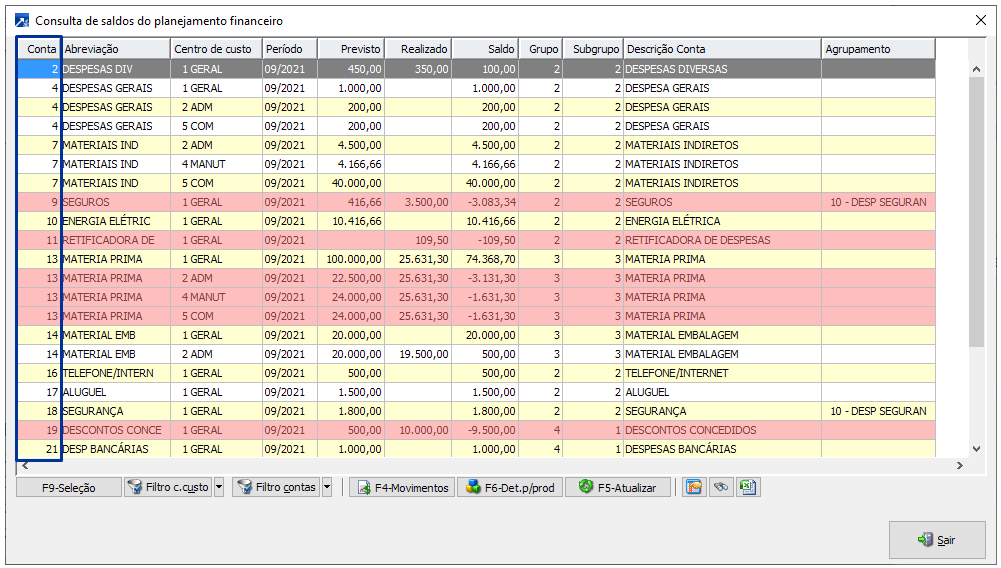1001x568 pixels.
Task: Expand the Filtro contas dropdown arrow
Action: point(326,487)
